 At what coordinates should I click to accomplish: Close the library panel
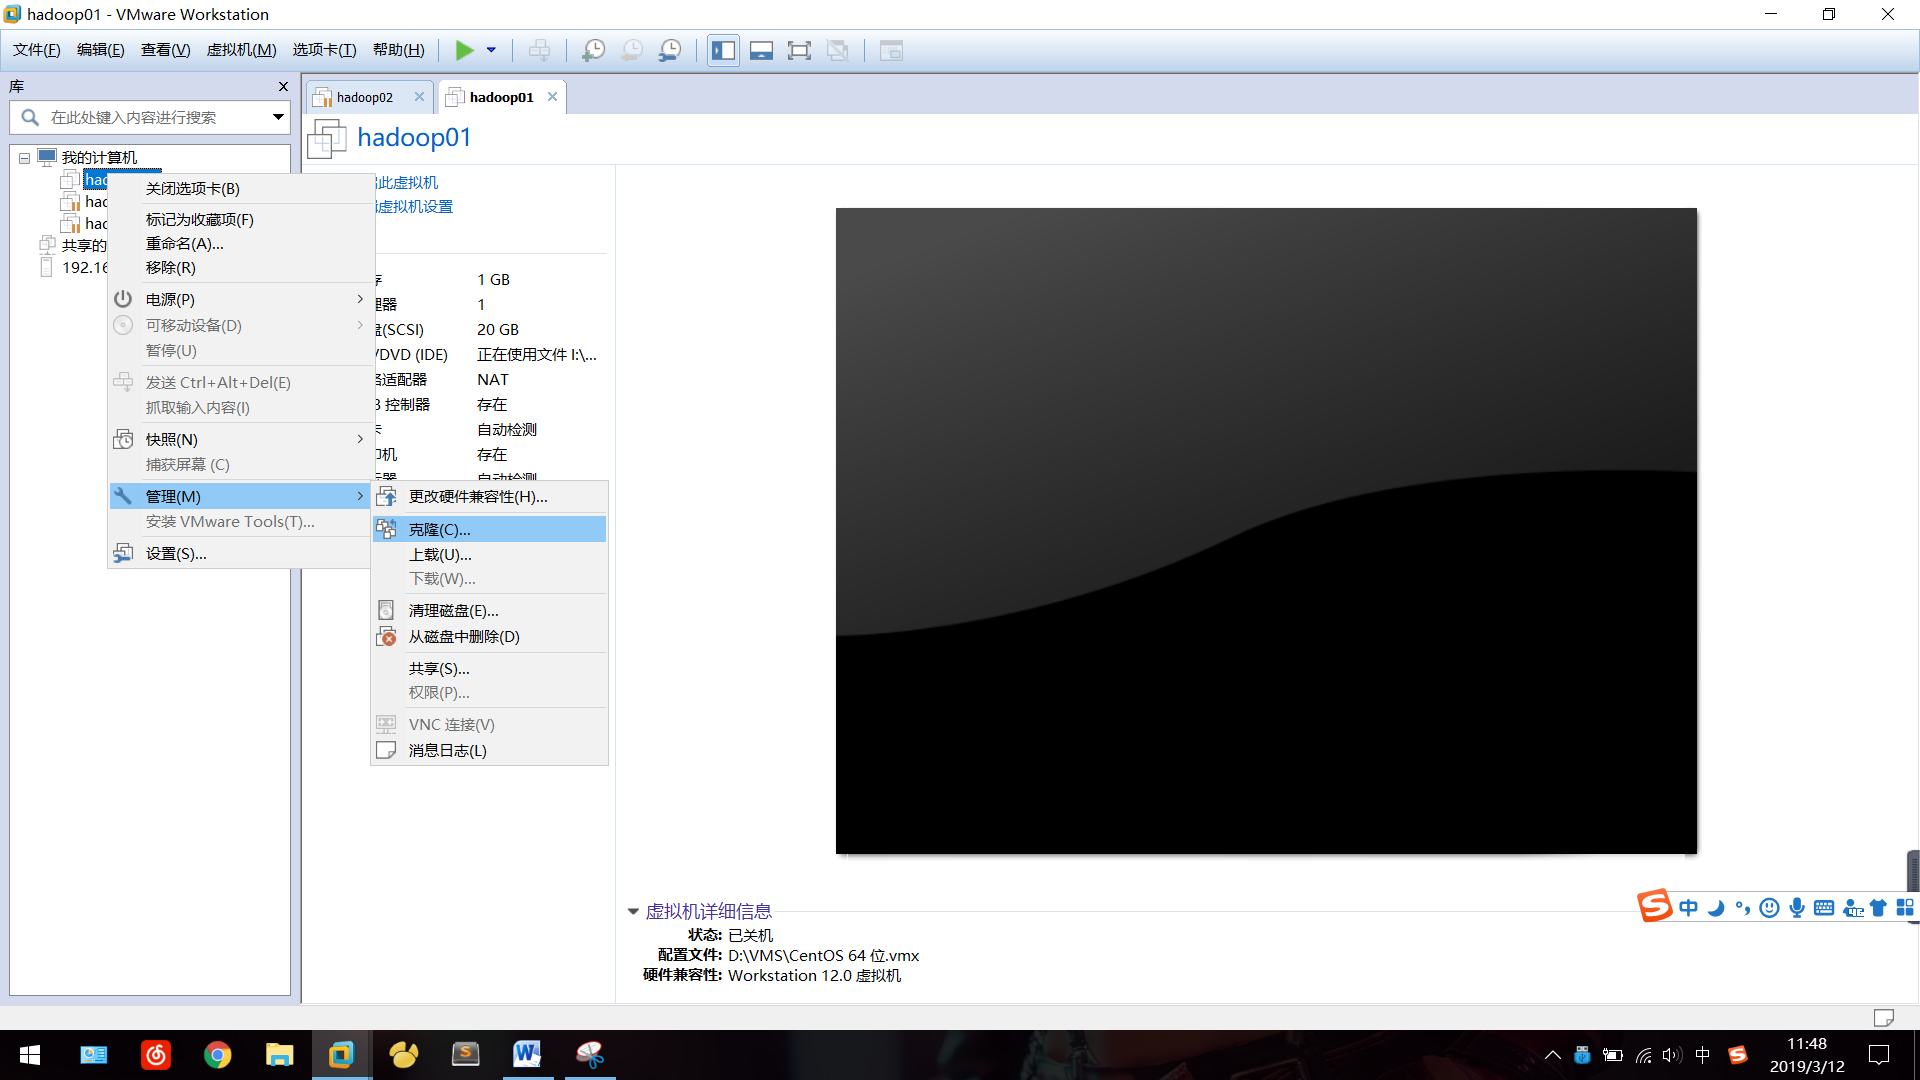point(283,87)
